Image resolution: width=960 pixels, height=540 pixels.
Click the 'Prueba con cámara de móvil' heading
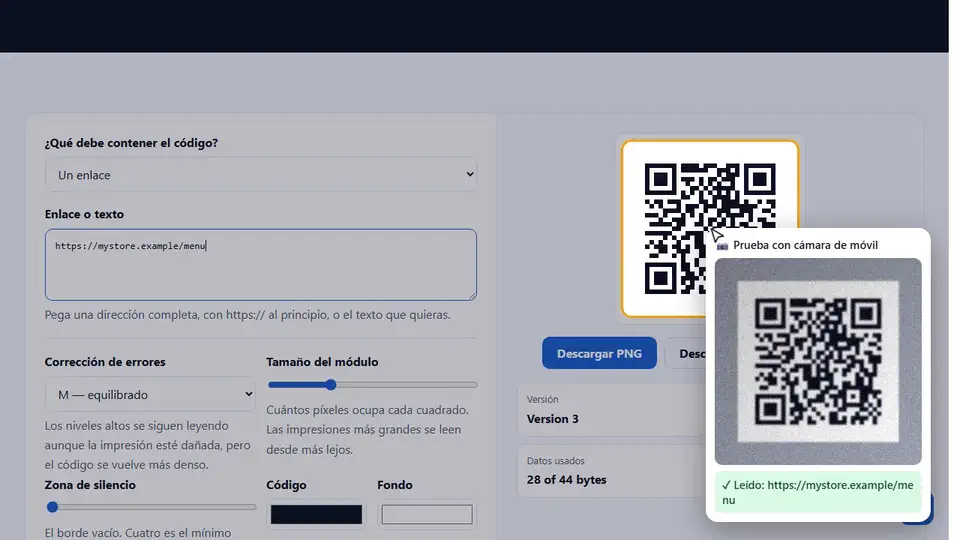(x=805, y=245)
